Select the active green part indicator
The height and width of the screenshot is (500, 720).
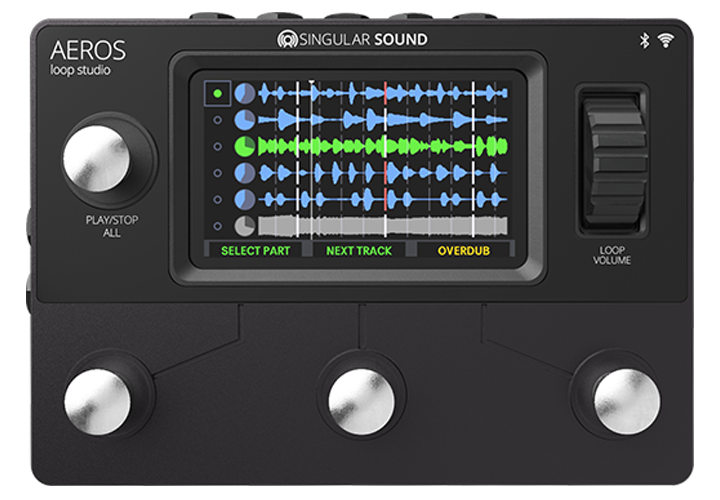point(217,94)
